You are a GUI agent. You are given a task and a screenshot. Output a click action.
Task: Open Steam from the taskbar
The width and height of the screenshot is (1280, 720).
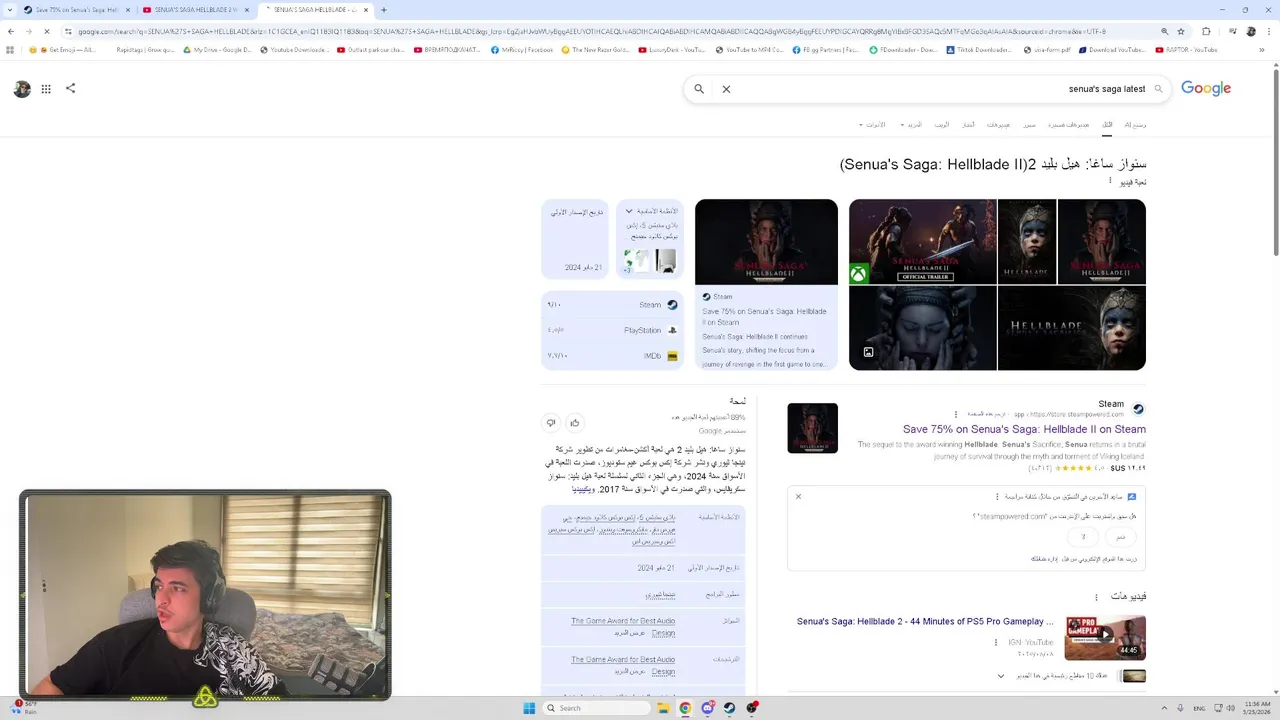730,708
